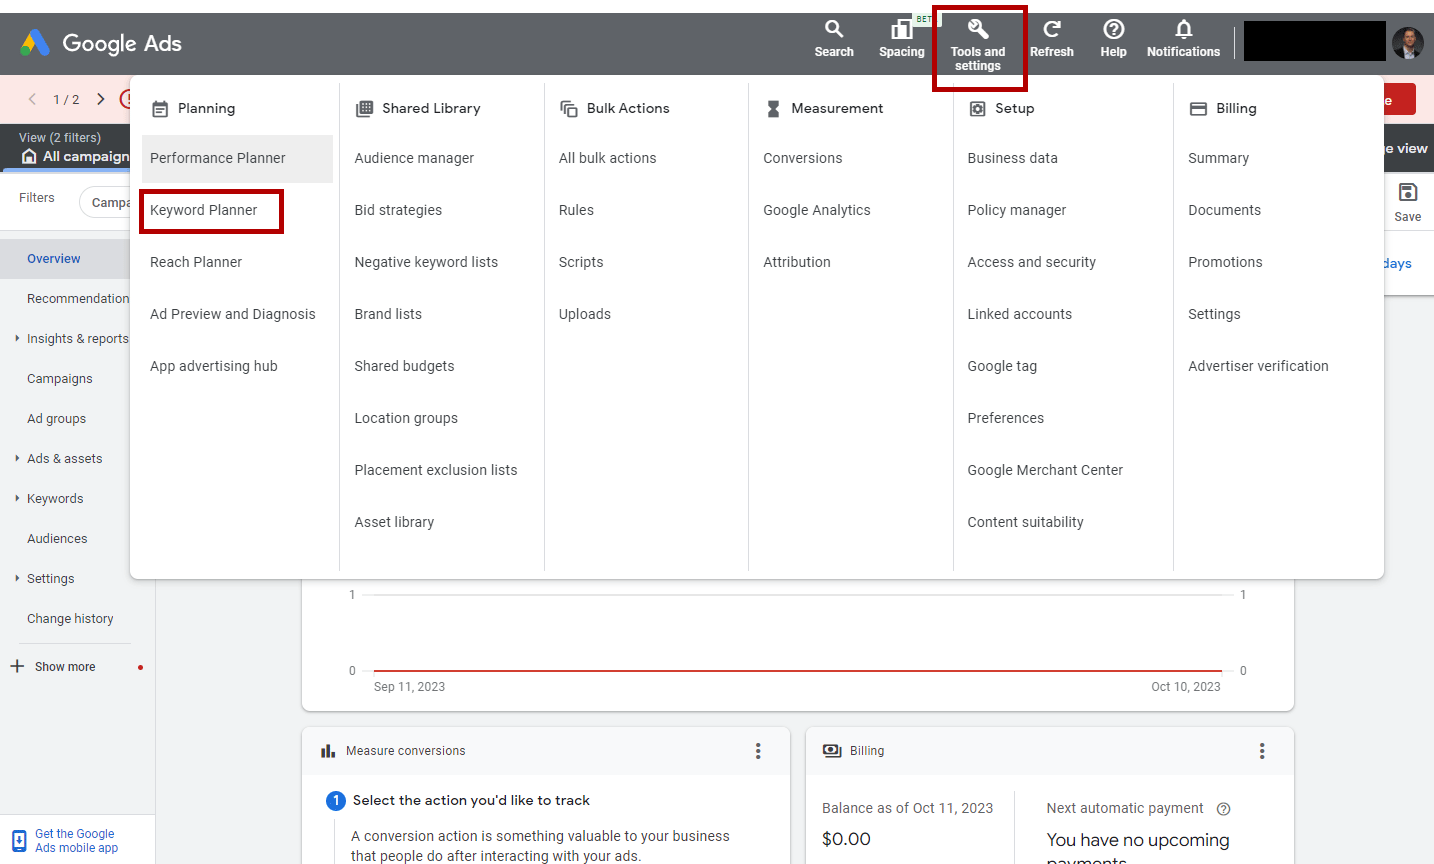Click the next automatic payment help icon
The height and width of the screenshot is (864, 1434).
coord(1223,809)
